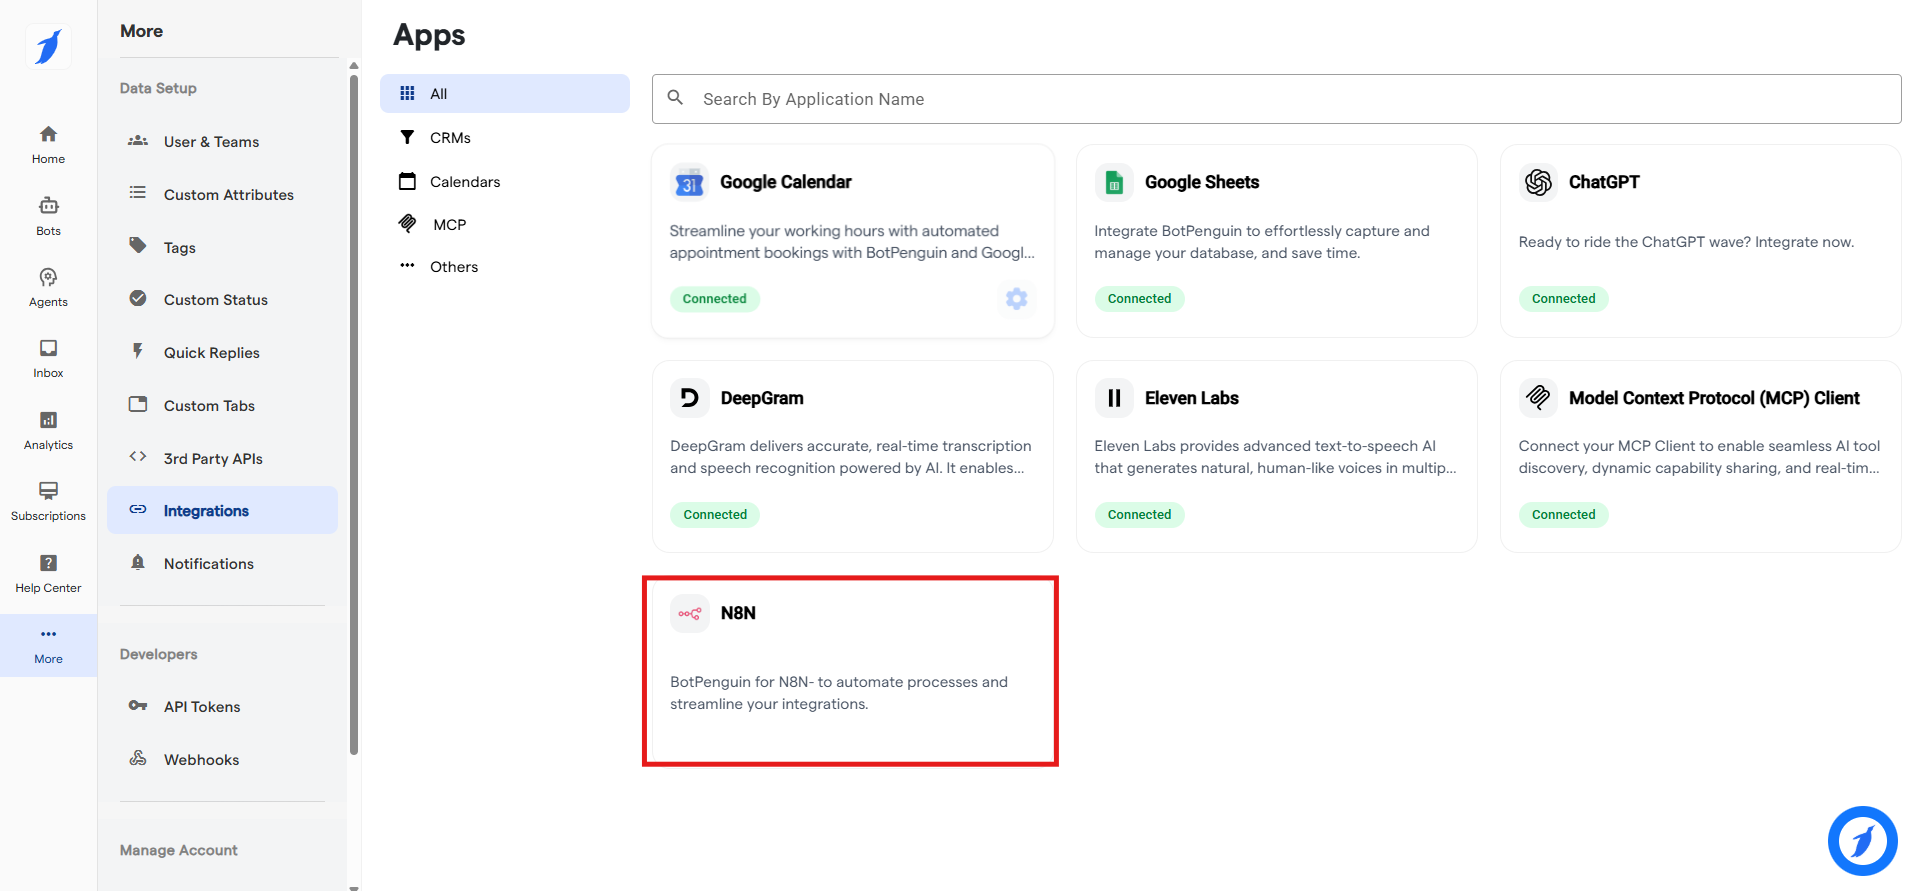Open the N8N integration card

click(x=850, y=670)
